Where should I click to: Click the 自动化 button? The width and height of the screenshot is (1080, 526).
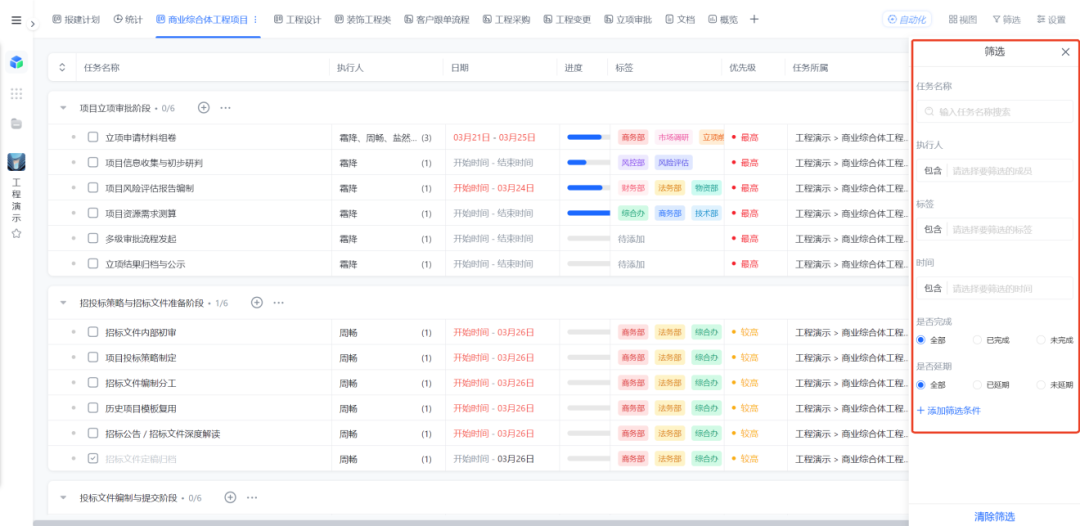(x=907, y=20)
